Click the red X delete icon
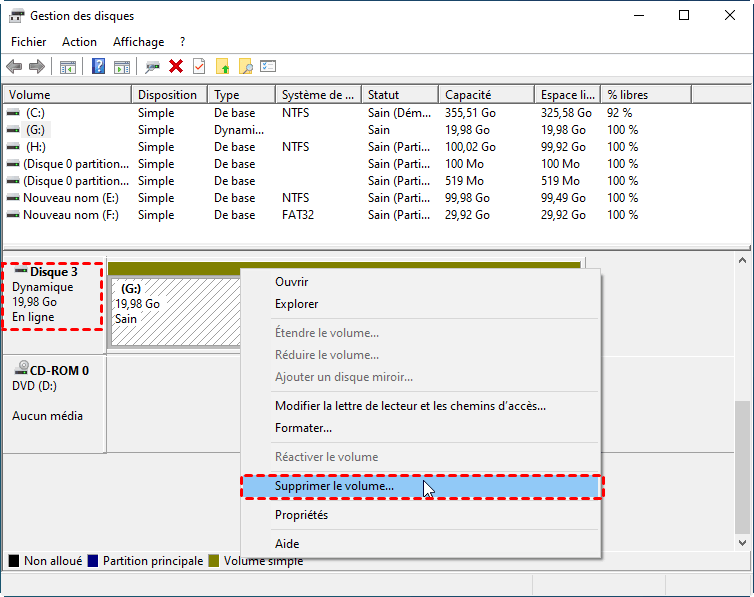The image size is (754, 597). 176,67
